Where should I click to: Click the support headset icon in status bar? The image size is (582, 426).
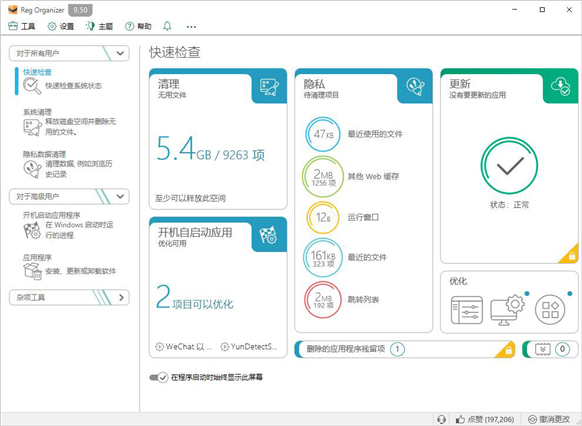[x=441, y=419]
